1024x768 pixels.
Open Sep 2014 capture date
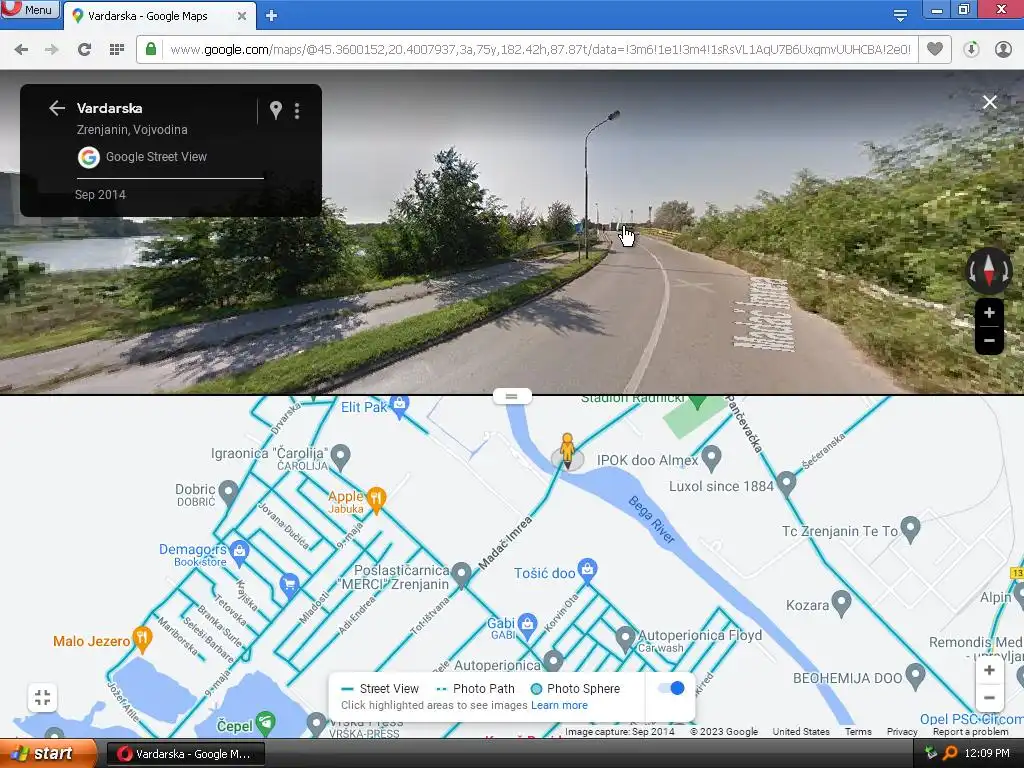pyautogui.click(x=100, y=195)
